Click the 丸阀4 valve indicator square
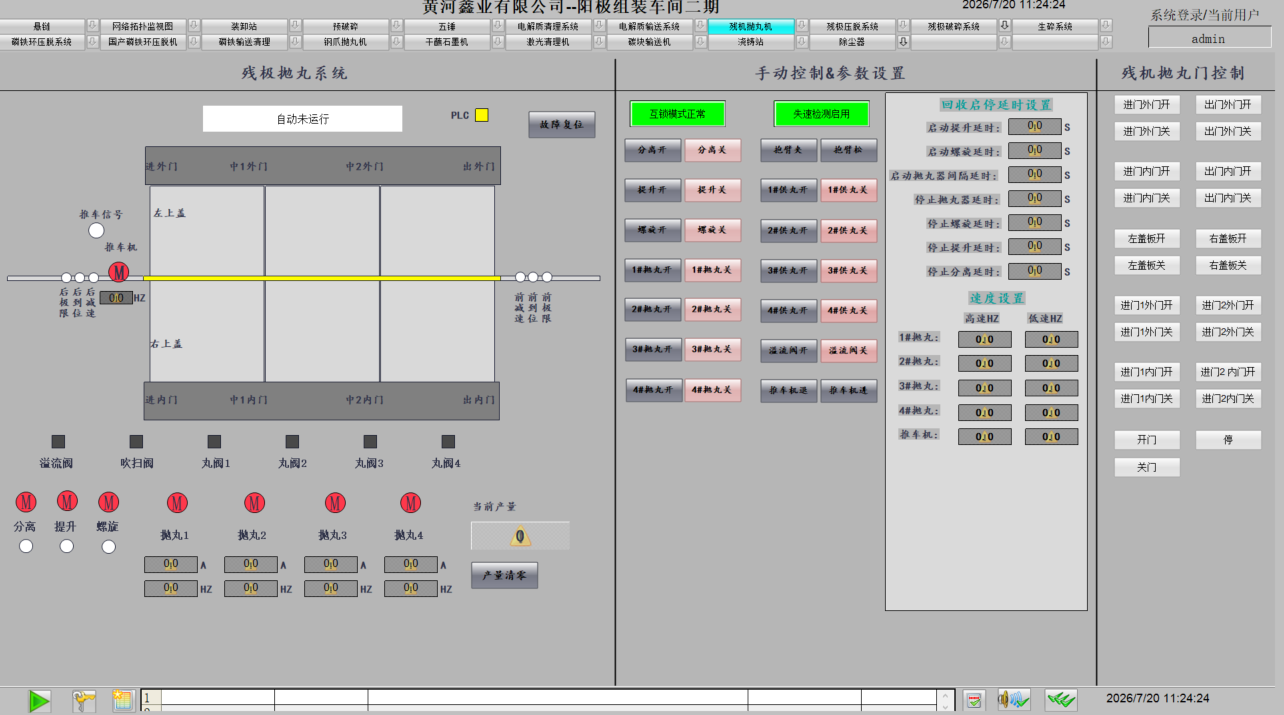The width and height of the screenshot is (1284, 715). (448, 441)
